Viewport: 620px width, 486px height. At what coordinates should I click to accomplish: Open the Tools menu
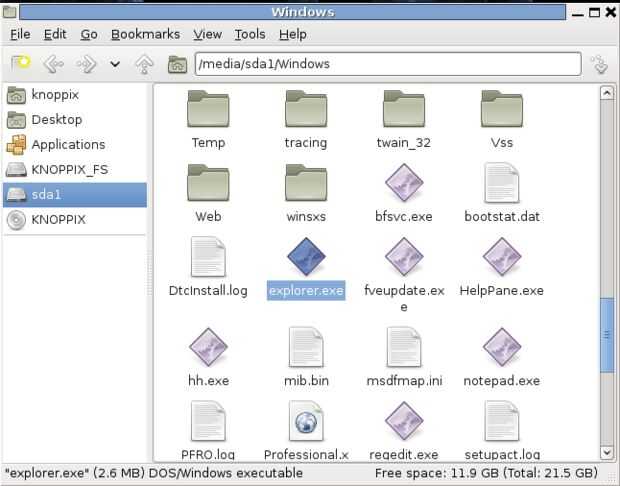pyautogui.click(x=250, y=34)
